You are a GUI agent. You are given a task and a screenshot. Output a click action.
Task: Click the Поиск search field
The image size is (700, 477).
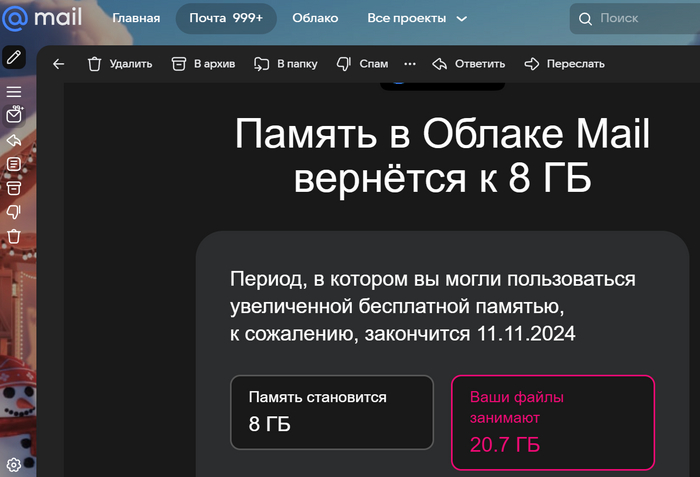tap(635, 18)
